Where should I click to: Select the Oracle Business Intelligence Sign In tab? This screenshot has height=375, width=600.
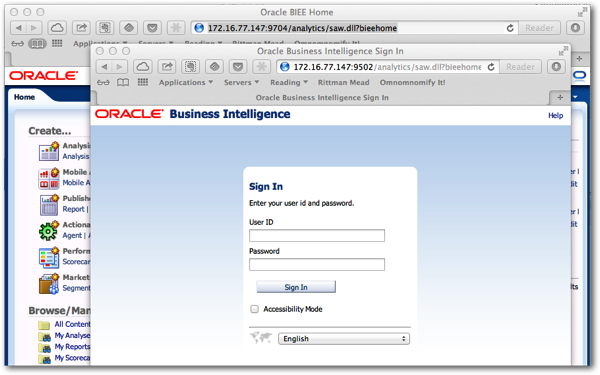[x=322, y=98]
